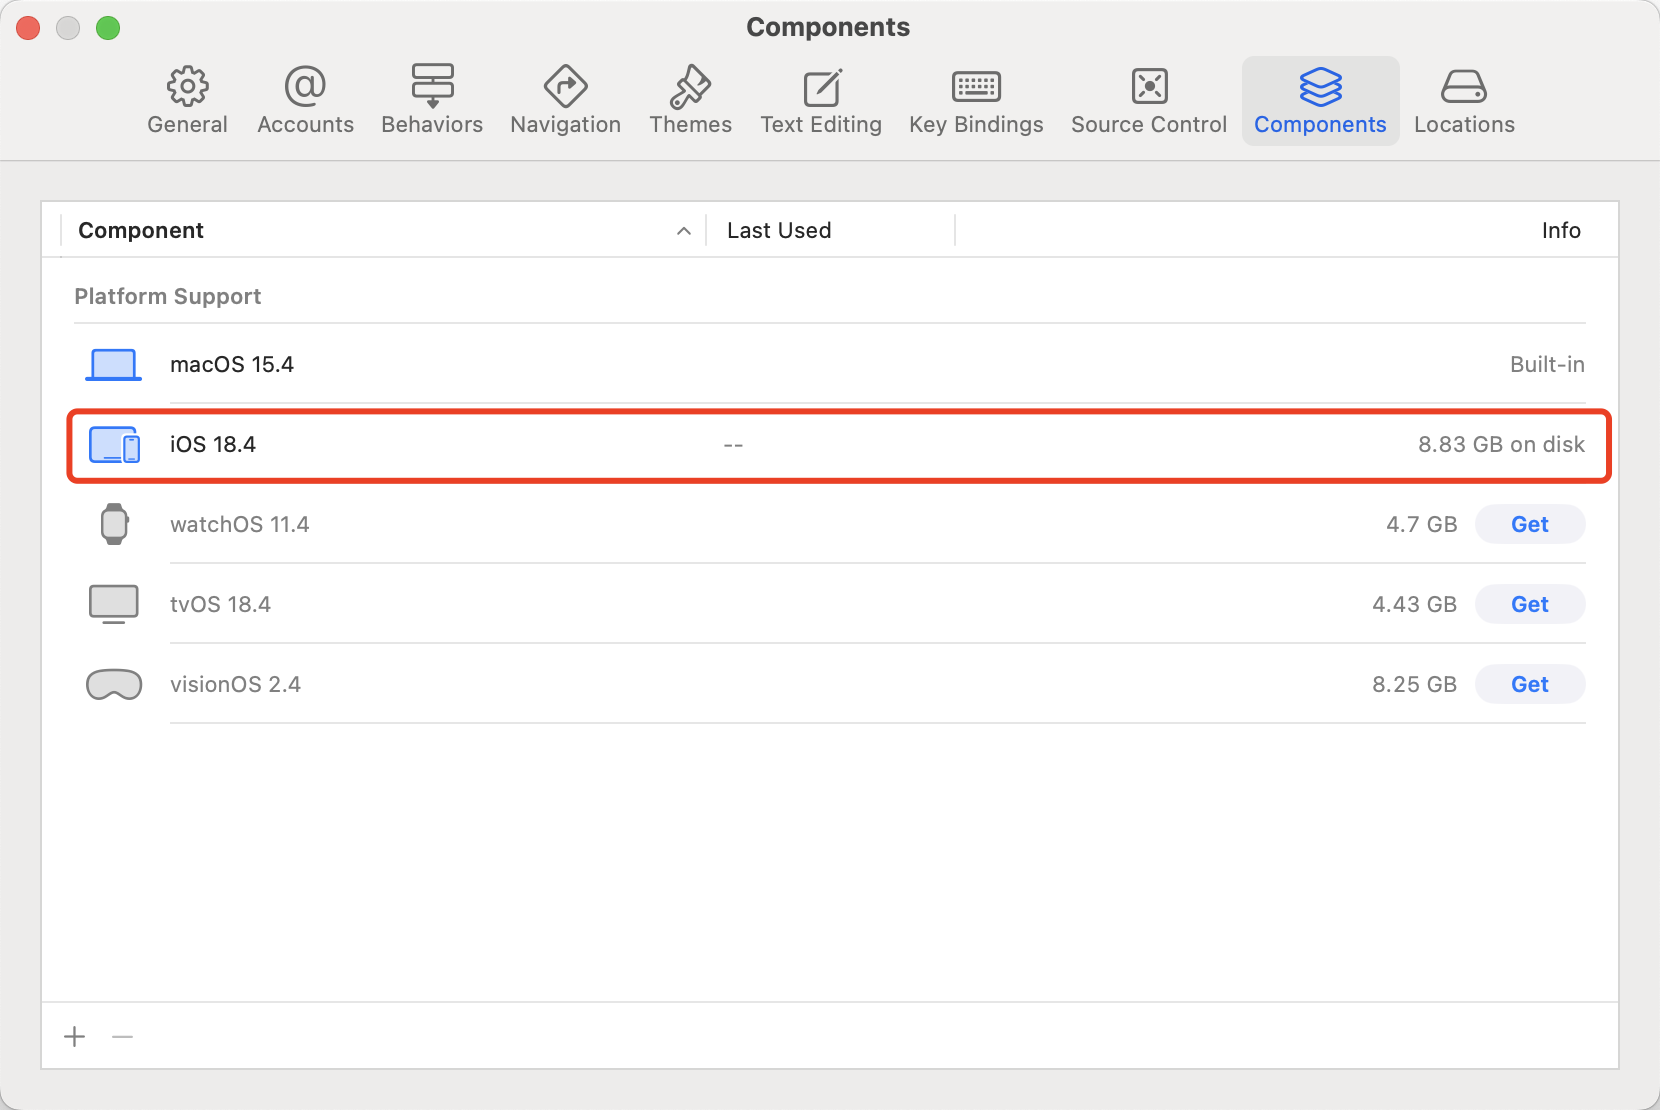Get the tvOS 18.4 platform
1660x1110 pixels.
coord(1530,604)
